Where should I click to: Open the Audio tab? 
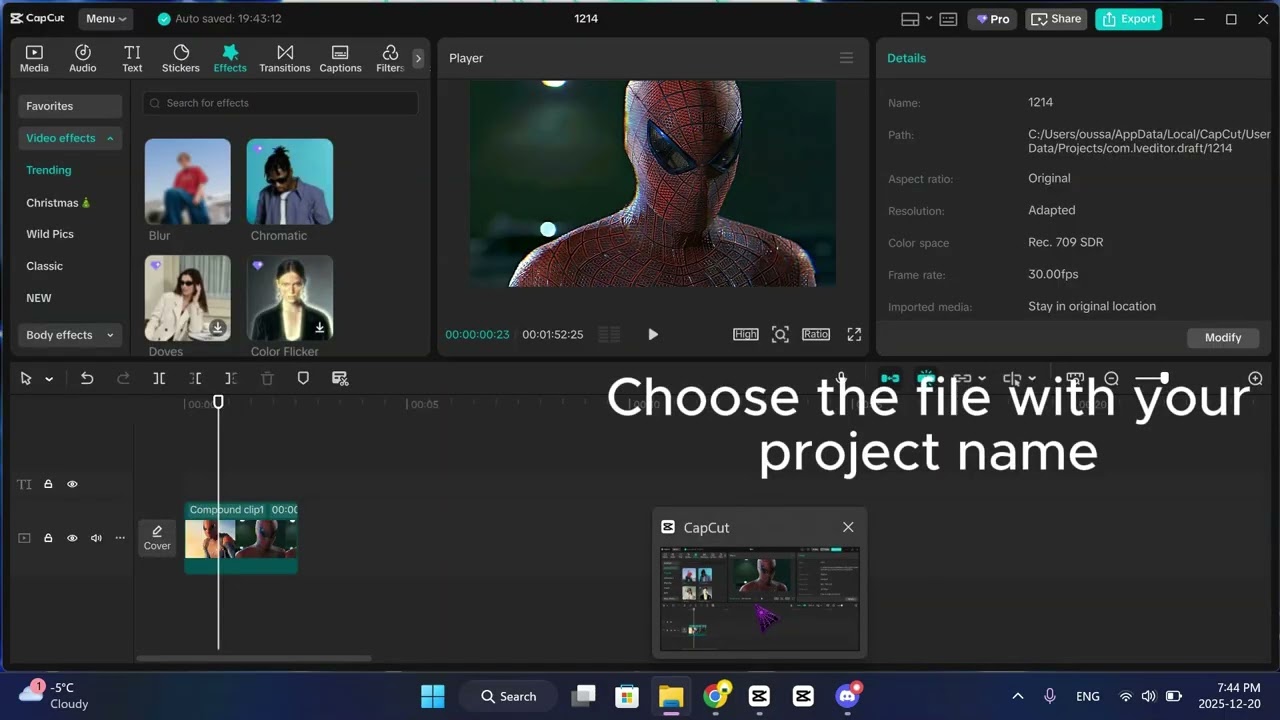(x=83, y=59)
